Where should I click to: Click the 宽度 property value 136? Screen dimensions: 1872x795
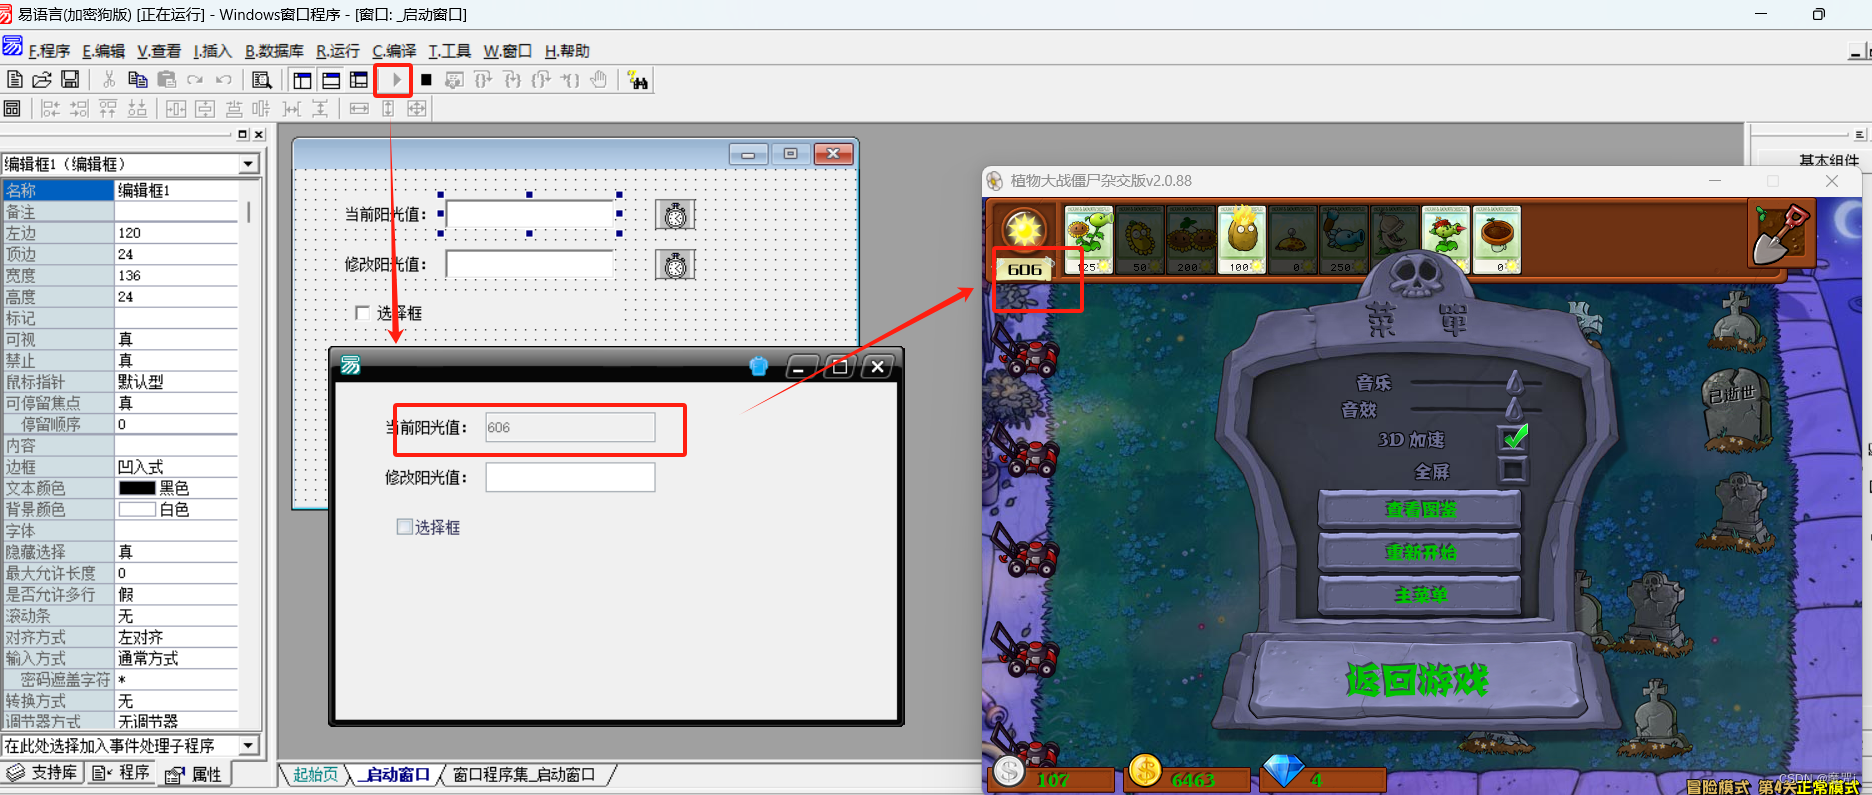pyautogui.click(x=176, y=275)
